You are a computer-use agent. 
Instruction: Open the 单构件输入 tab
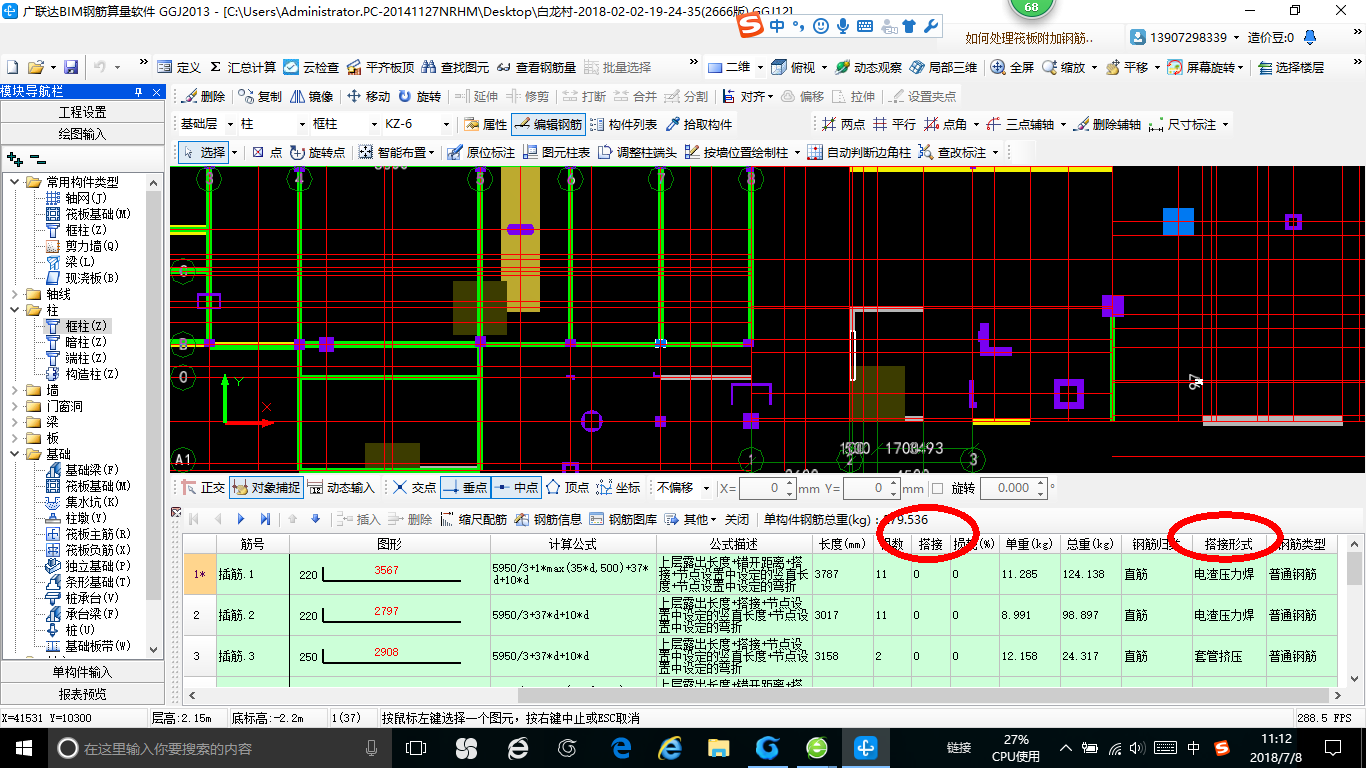(82, 672)
